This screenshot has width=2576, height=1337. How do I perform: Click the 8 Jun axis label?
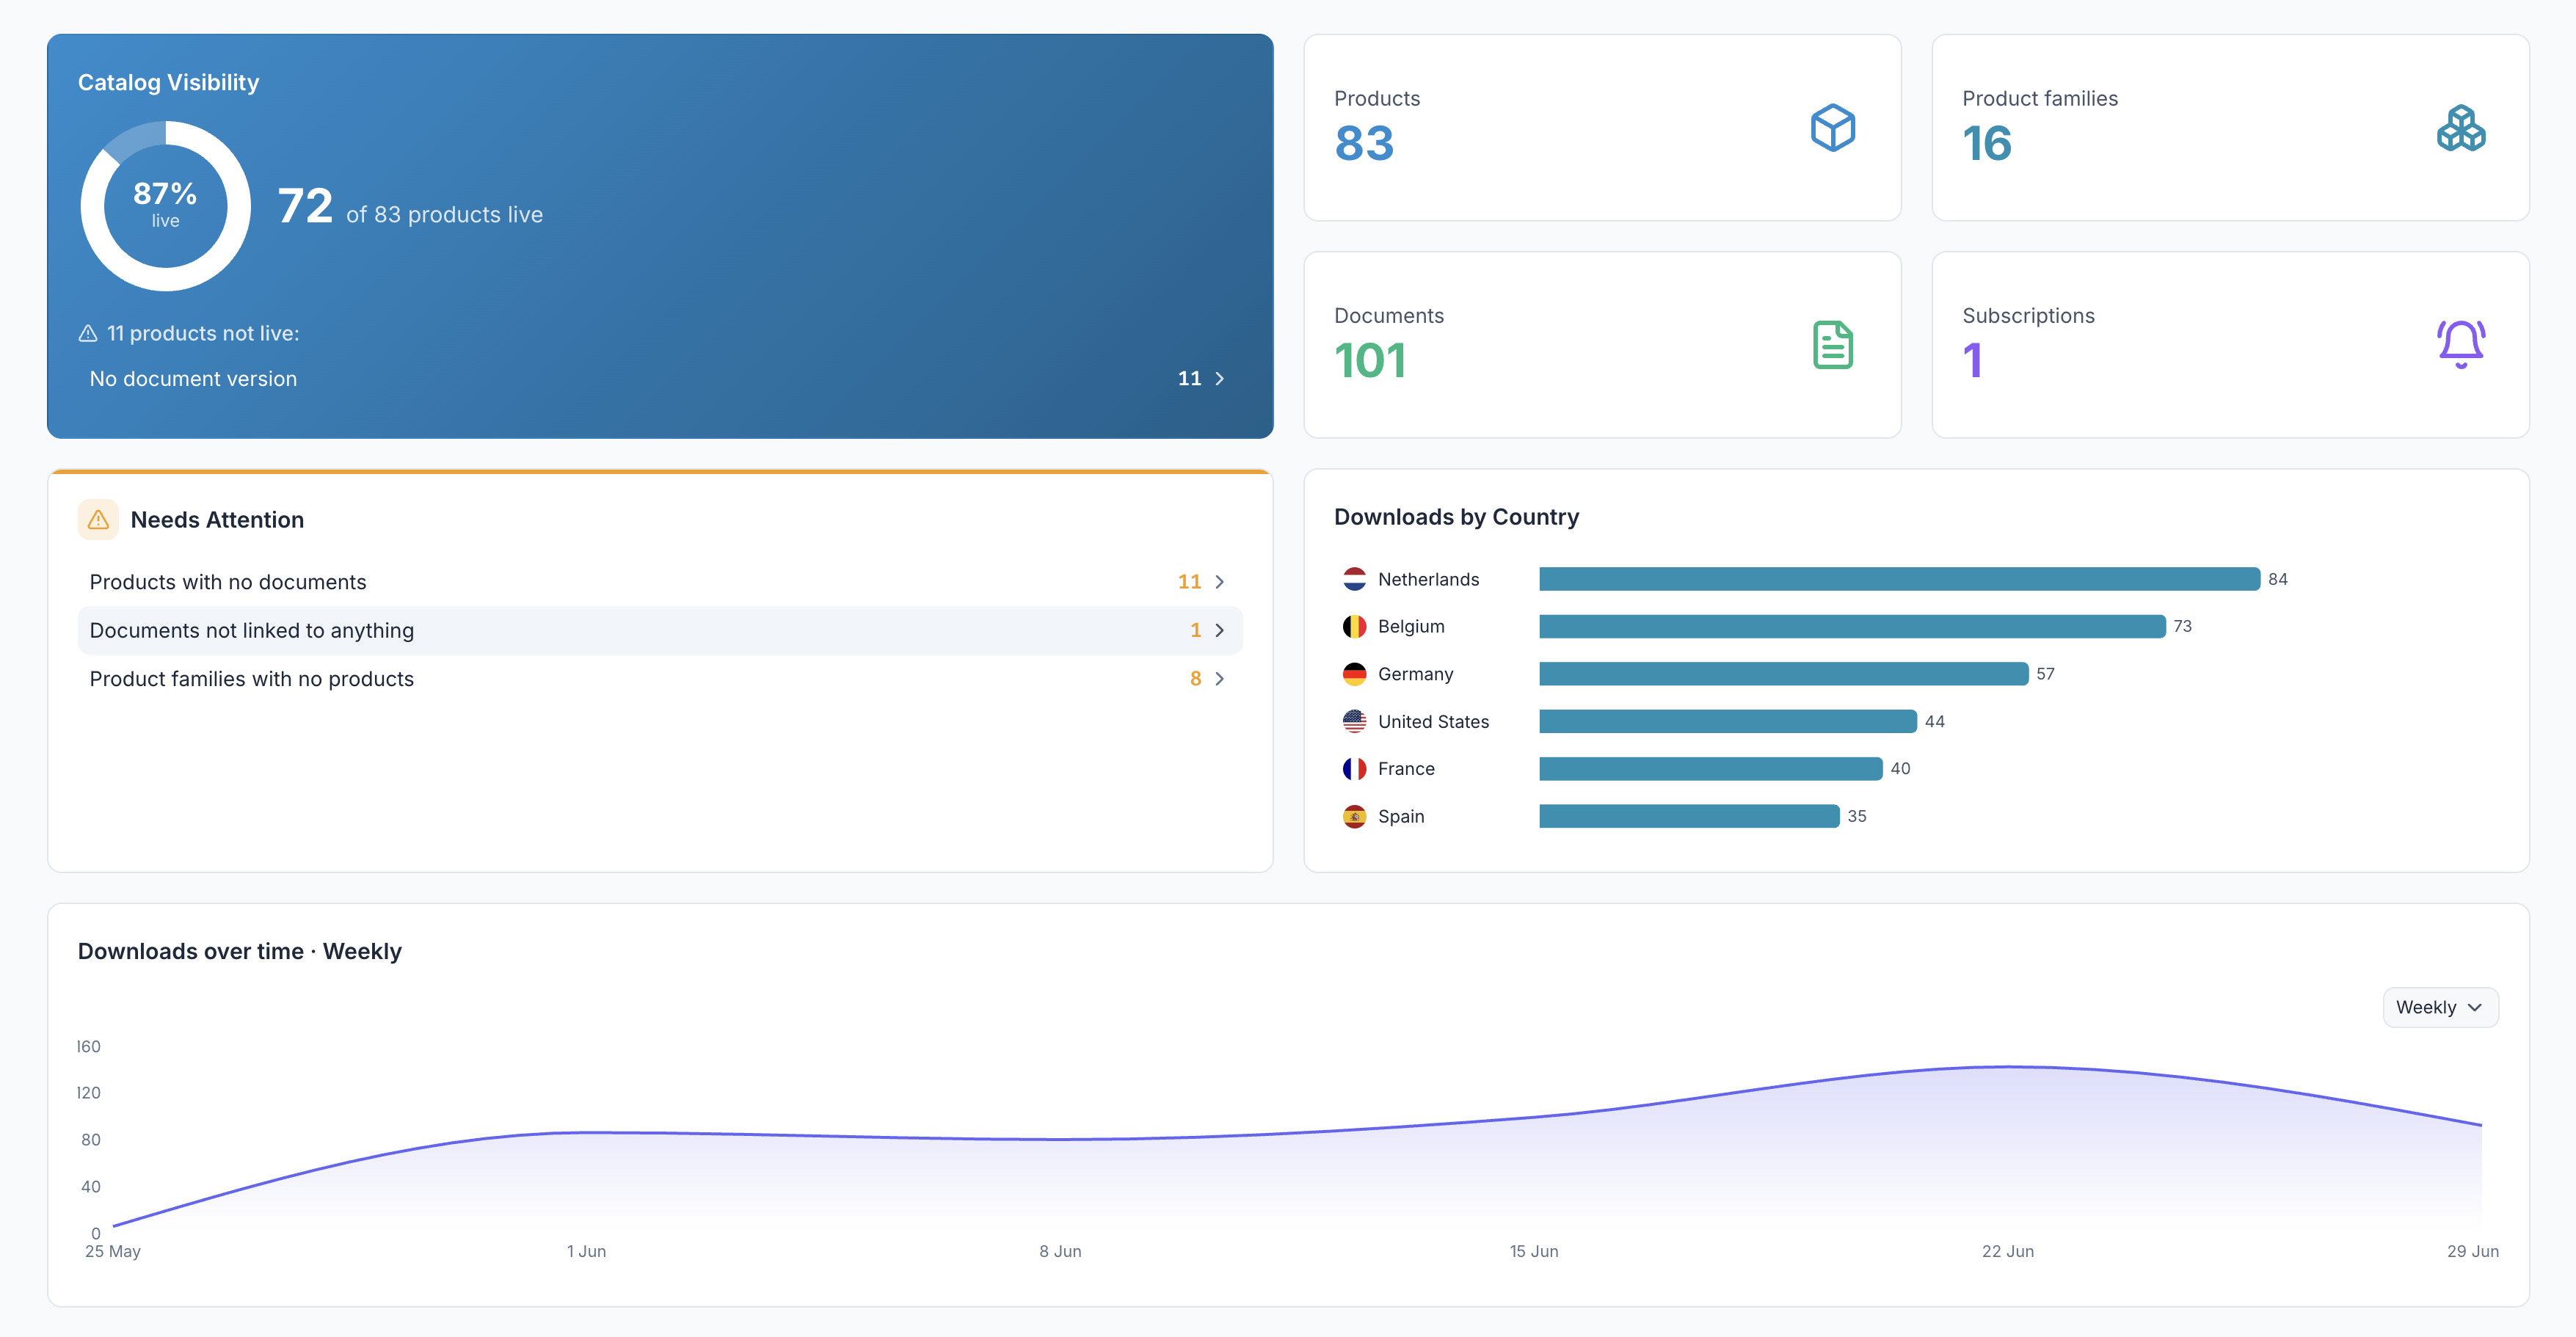[1060, 1251]
